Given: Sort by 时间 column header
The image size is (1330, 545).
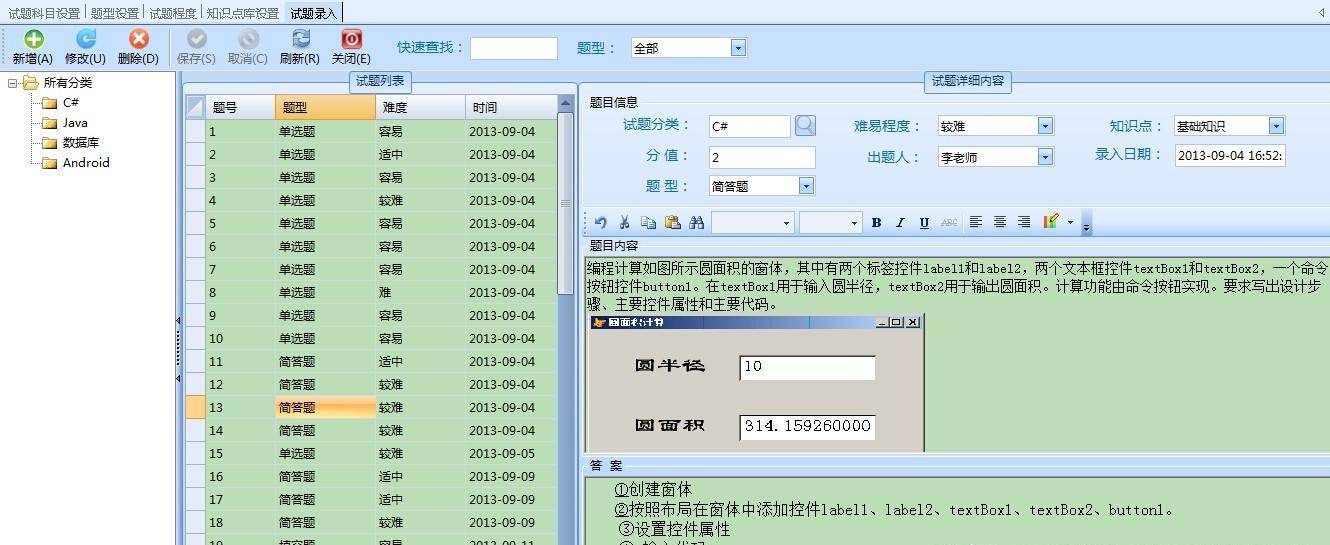Looking at the screenshot, I should click(x=511, y=107).
